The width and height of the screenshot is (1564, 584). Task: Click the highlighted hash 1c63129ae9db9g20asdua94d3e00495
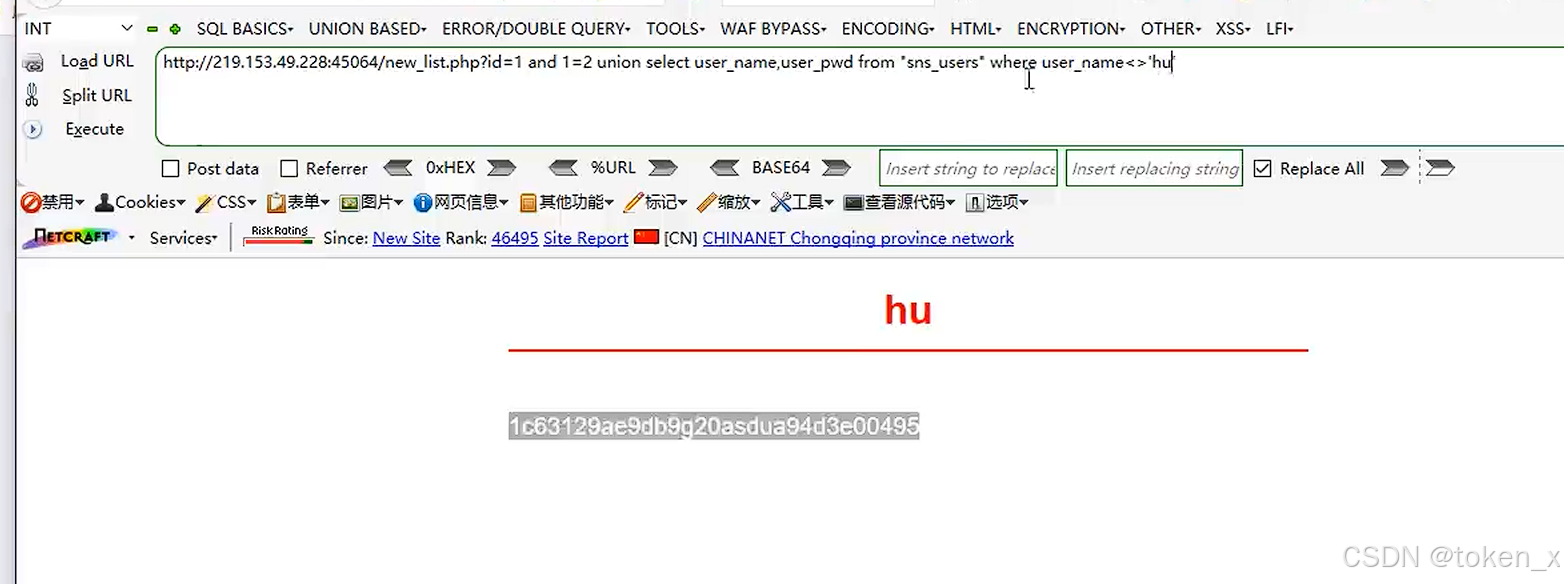click(x=714, y=426)
